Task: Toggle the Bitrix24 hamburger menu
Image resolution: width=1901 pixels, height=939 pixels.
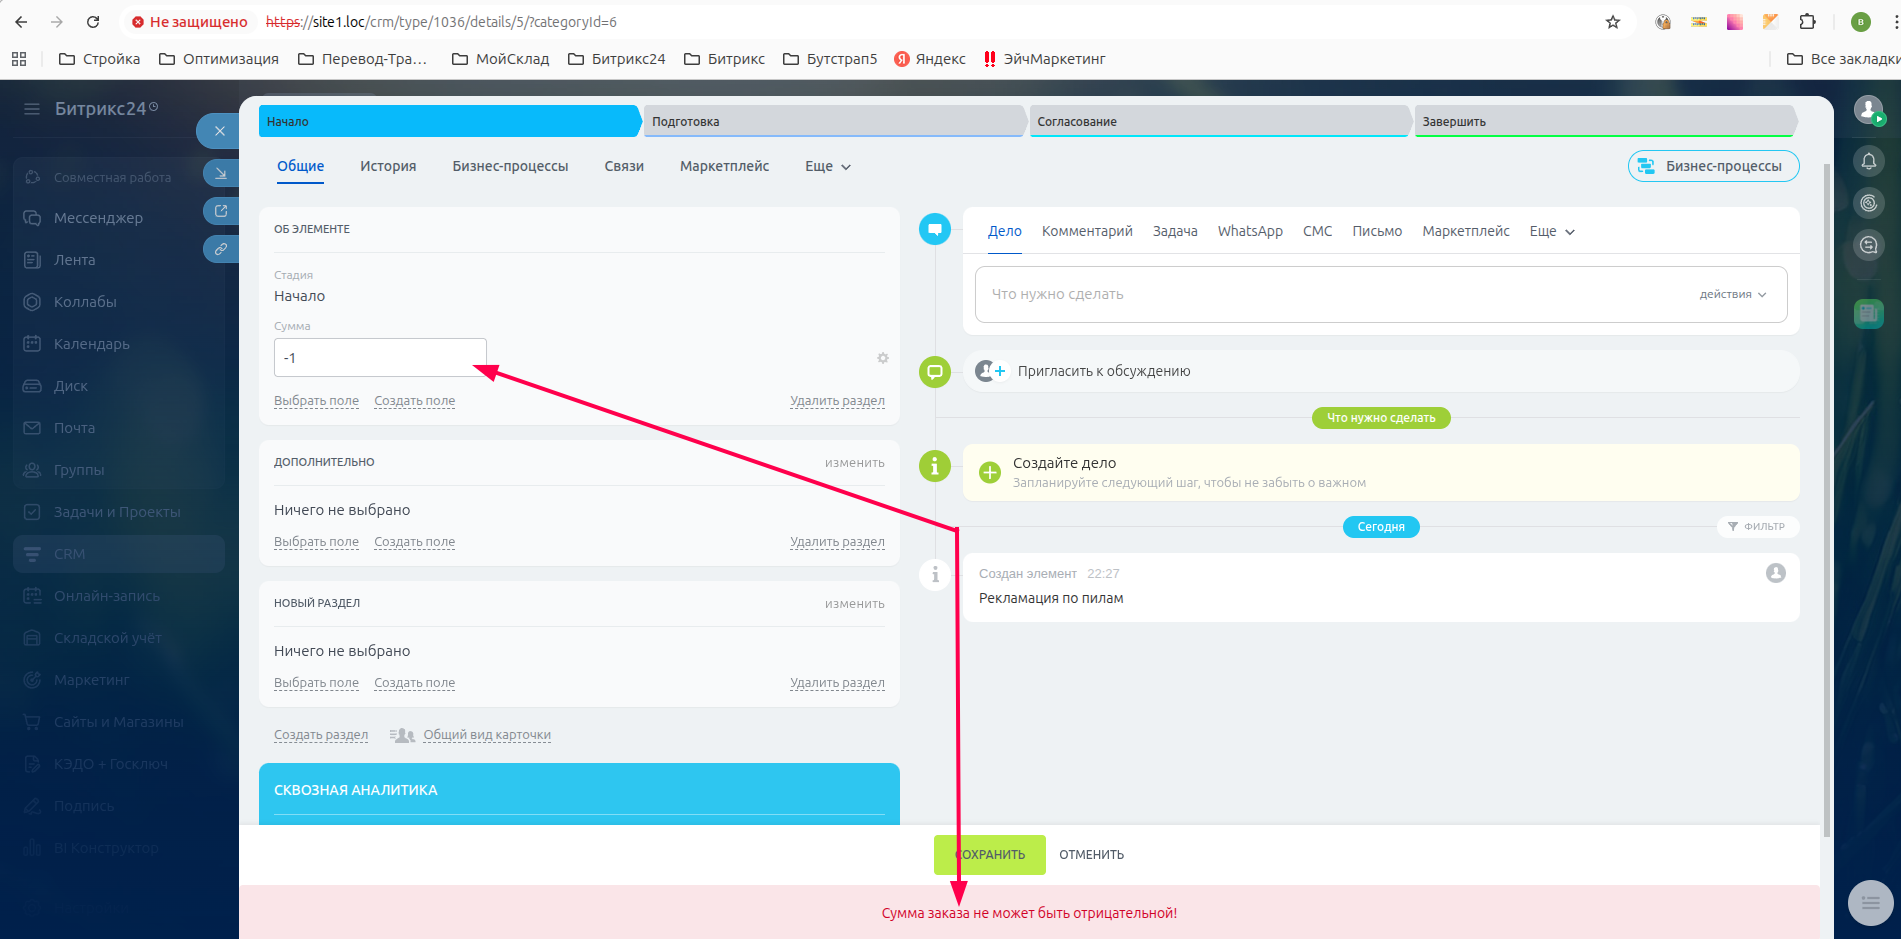Action: tap(32, 109)
